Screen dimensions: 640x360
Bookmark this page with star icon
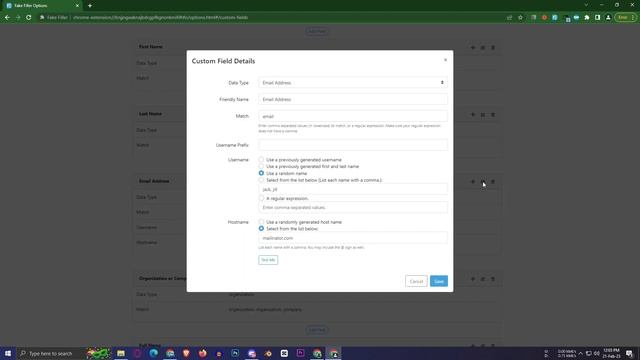click(x=520, y=18)
